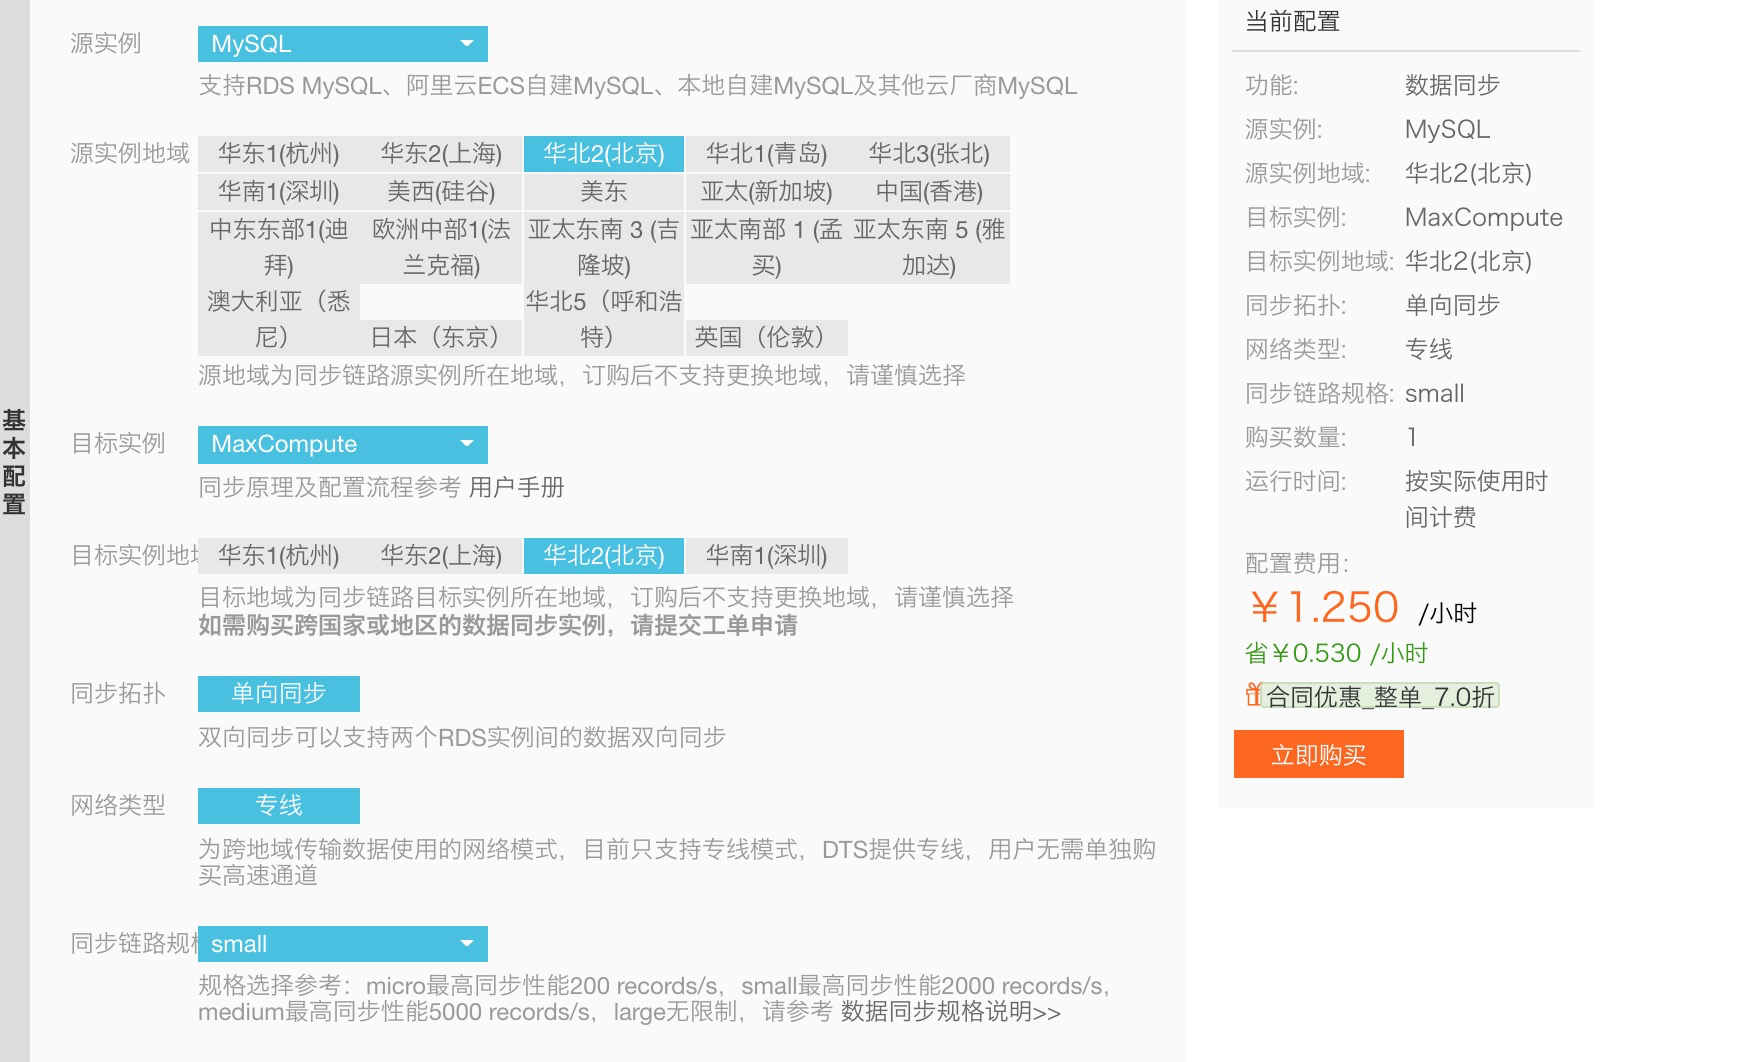Select source region 华东2(上海)
This screenshot has height=1062, width=1754.
(441, 154)
